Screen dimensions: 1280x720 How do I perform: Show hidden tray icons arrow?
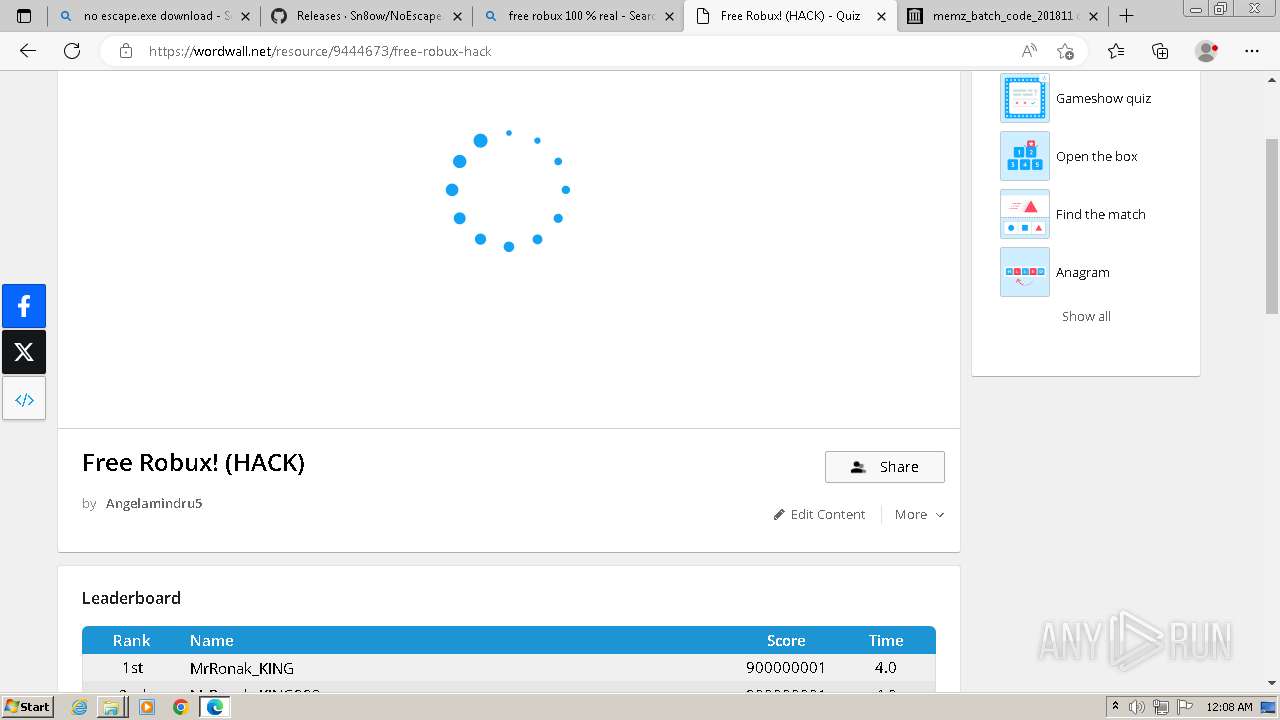(x=1116, y=707)
